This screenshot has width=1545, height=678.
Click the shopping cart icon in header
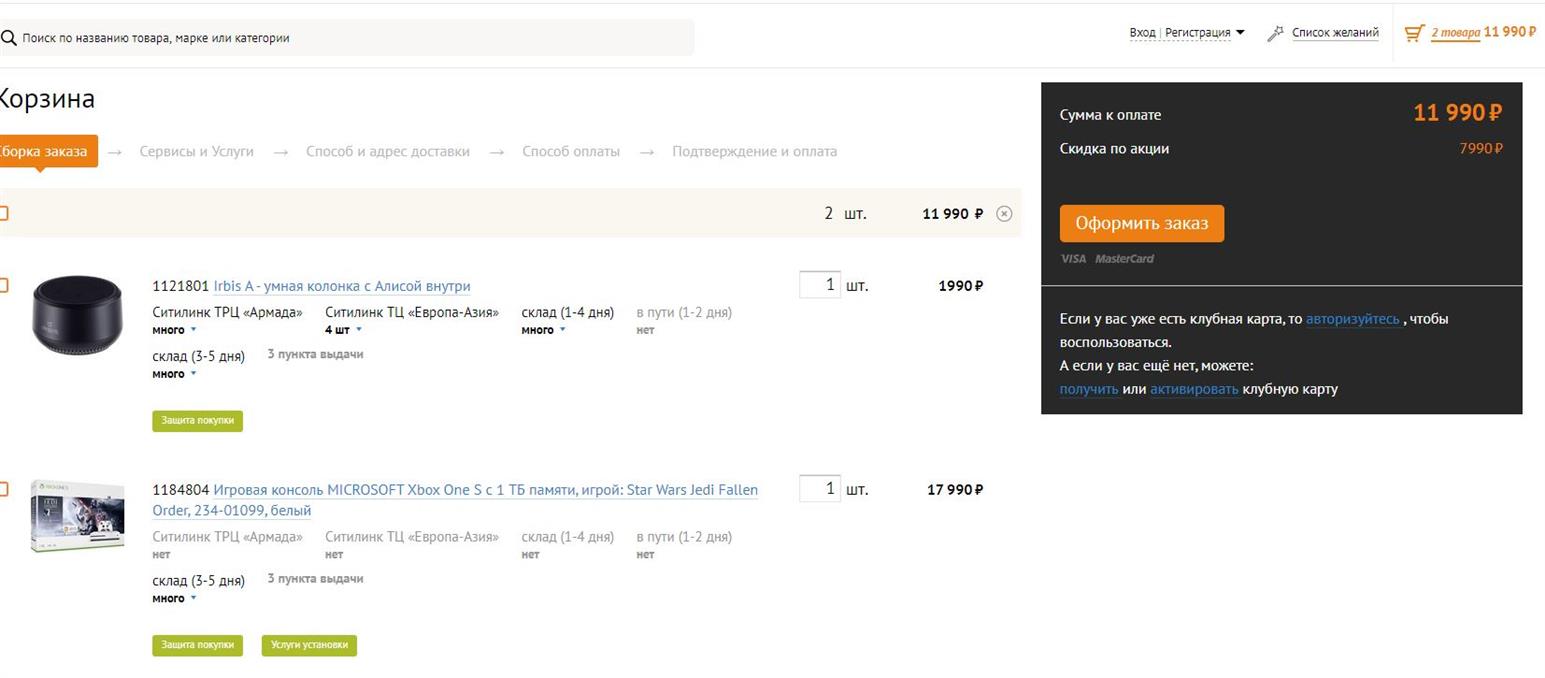(x=1413, y=33)
